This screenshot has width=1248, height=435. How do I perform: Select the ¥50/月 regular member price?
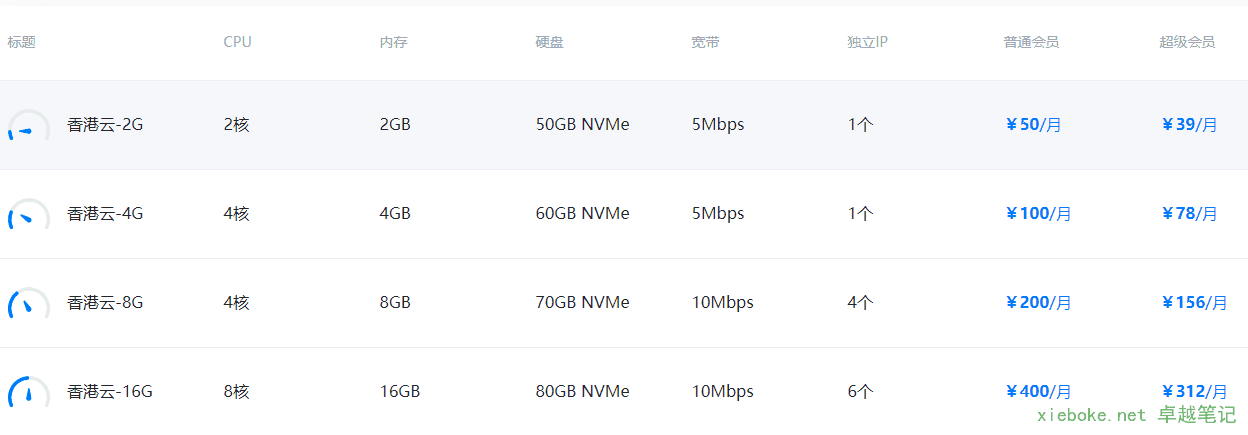pos(1033,125)
